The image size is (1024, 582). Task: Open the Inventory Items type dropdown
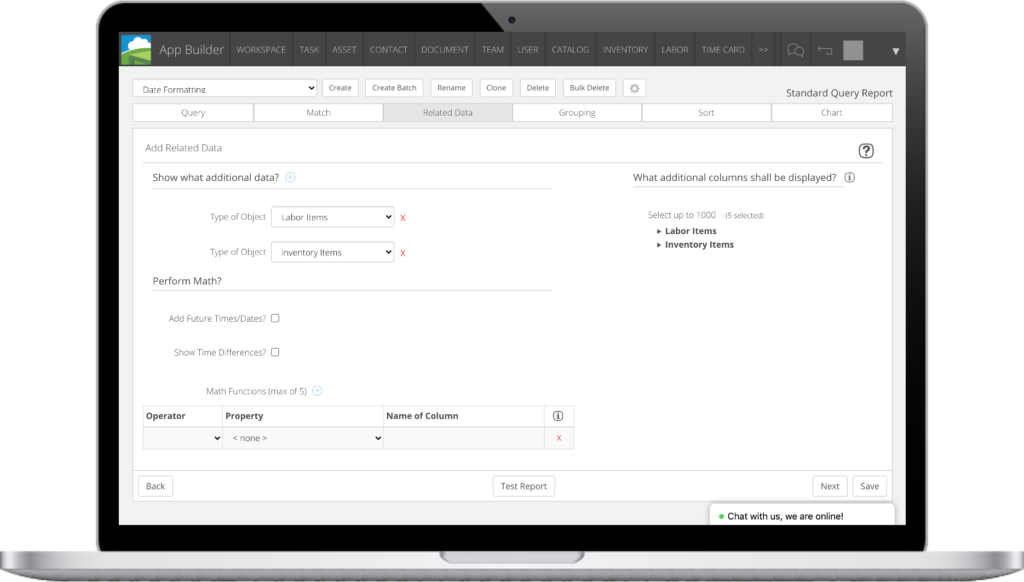click(332, 252)
